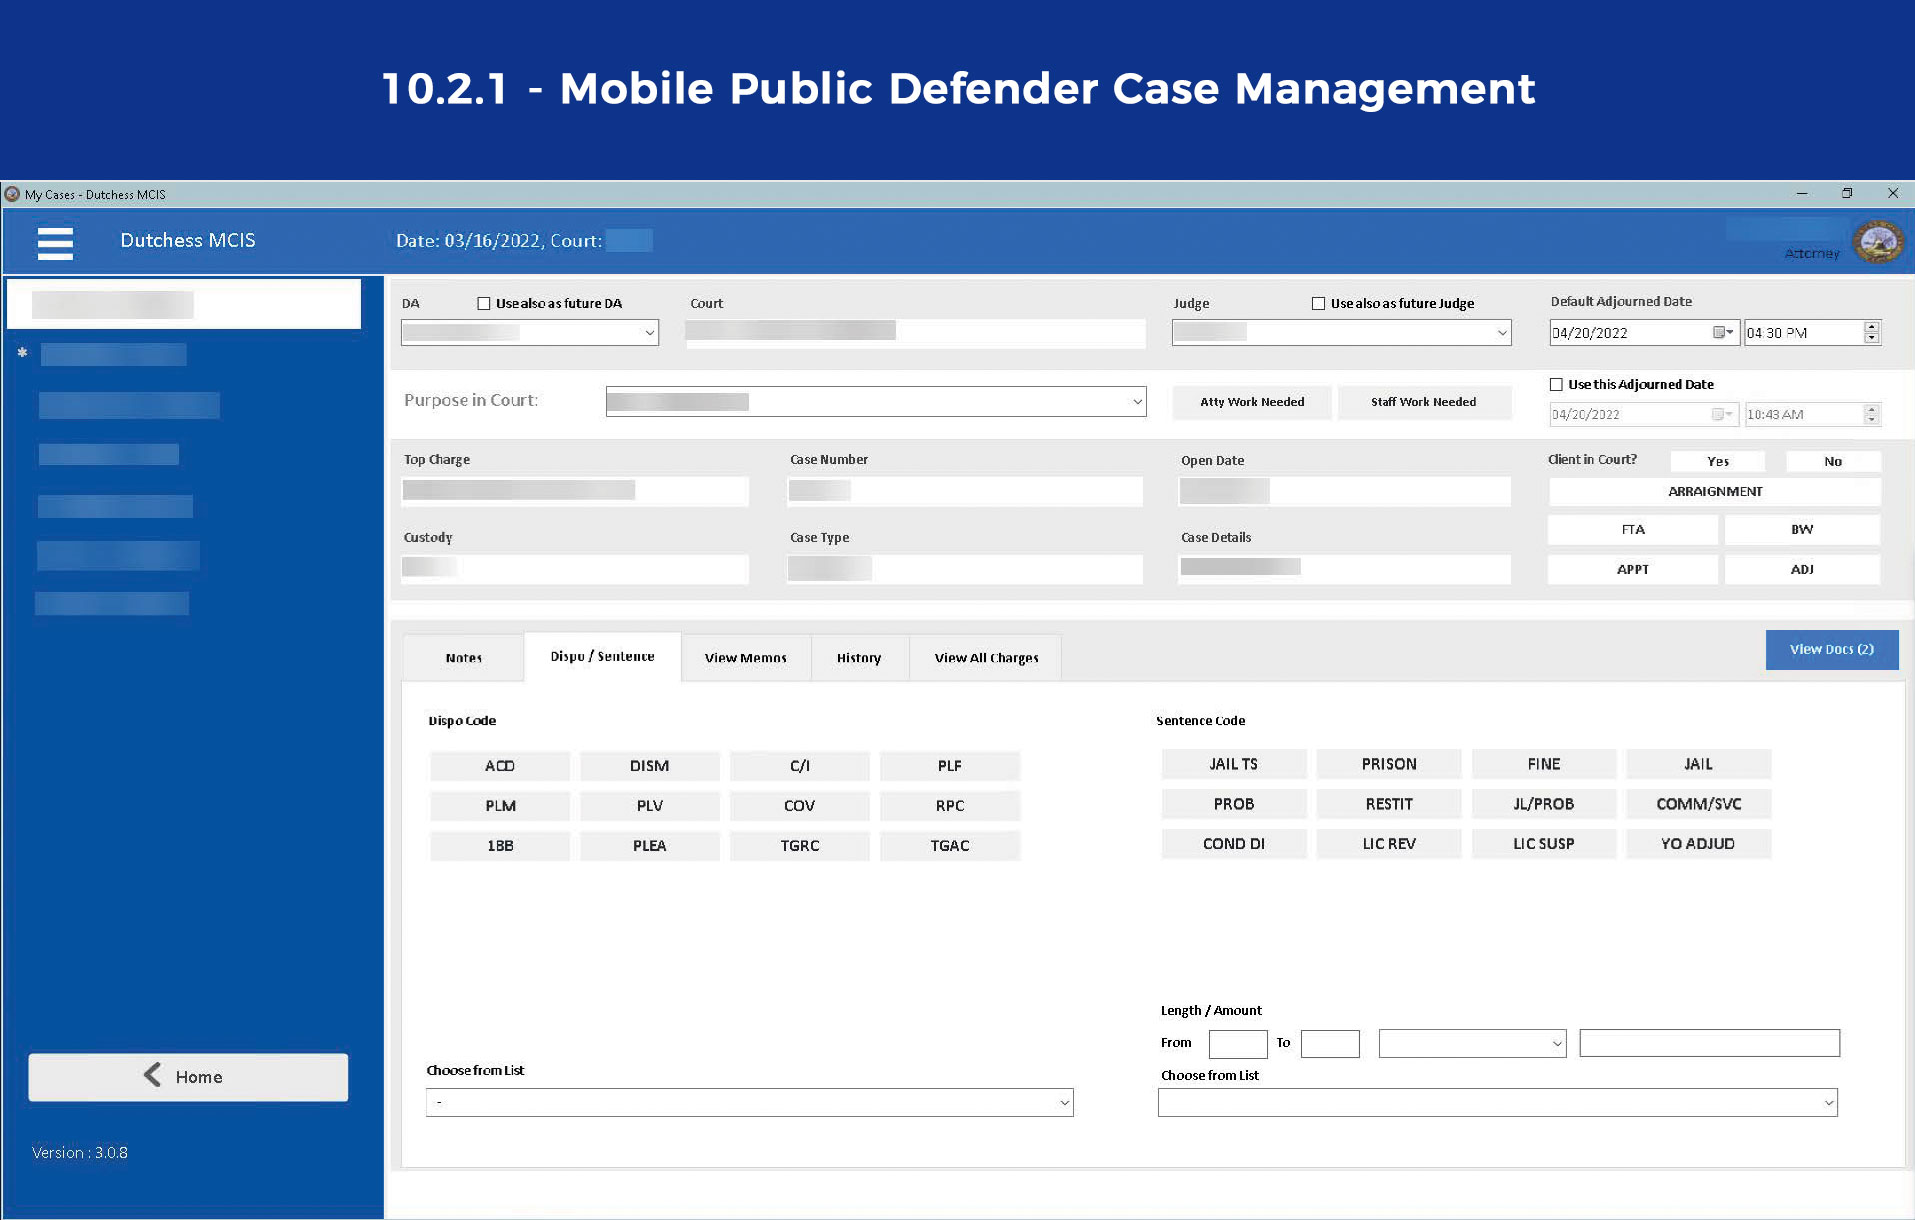The image size is (1915, 1220).
Task: Click the attorney profile seal icon
Action: coord(1877,242)
